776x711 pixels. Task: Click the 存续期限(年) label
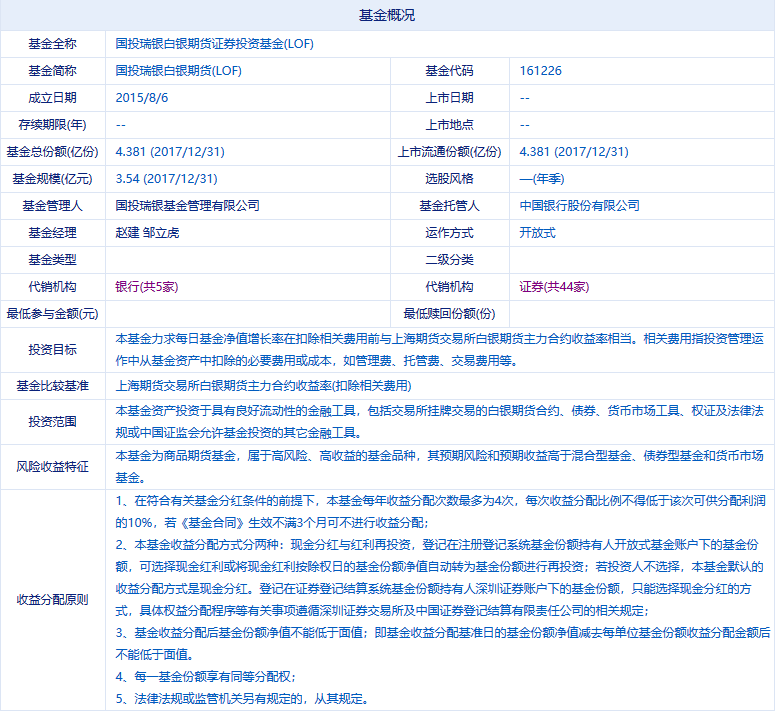click(52, 125)
